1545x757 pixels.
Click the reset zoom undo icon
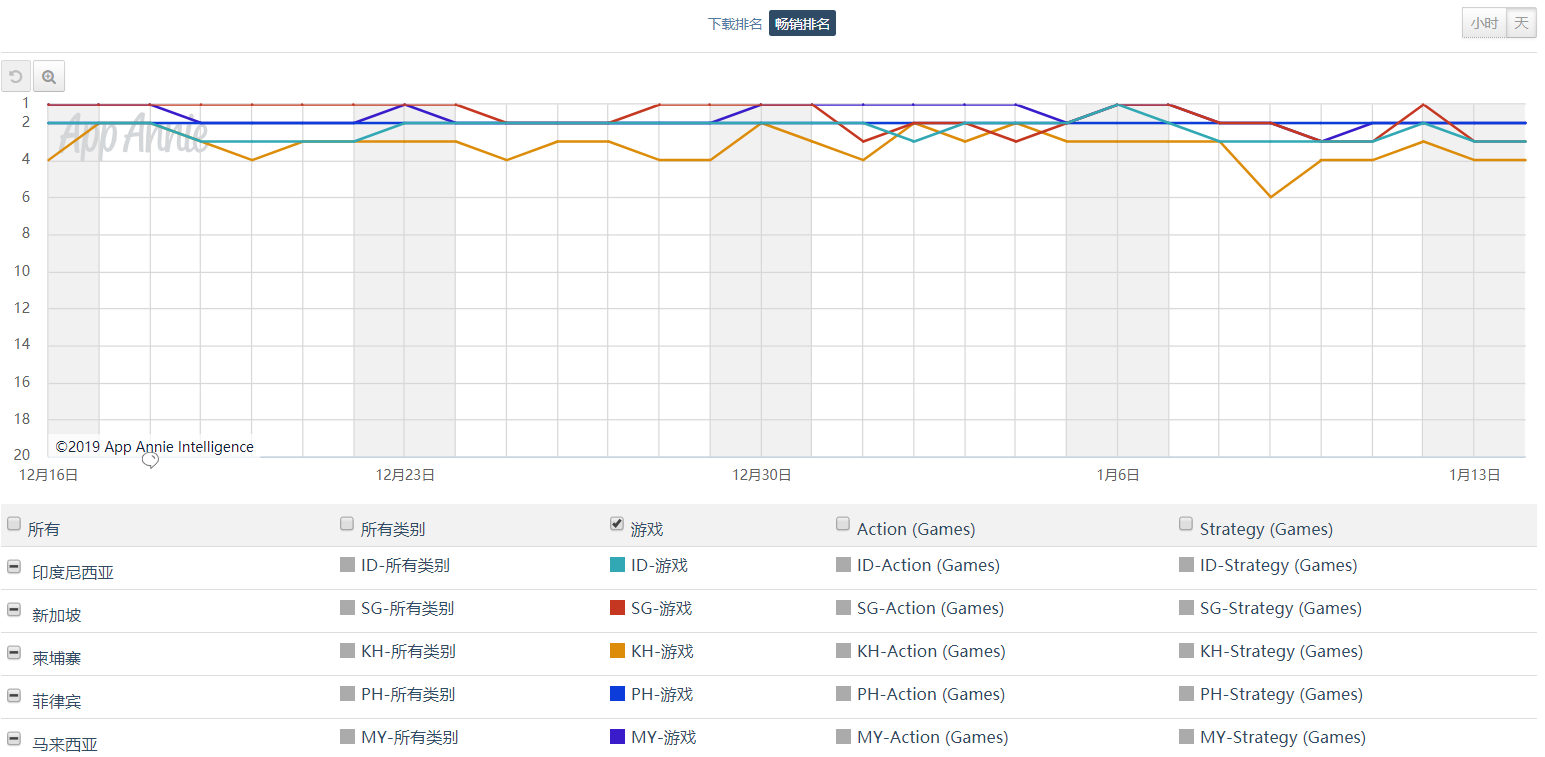point(16,76)
